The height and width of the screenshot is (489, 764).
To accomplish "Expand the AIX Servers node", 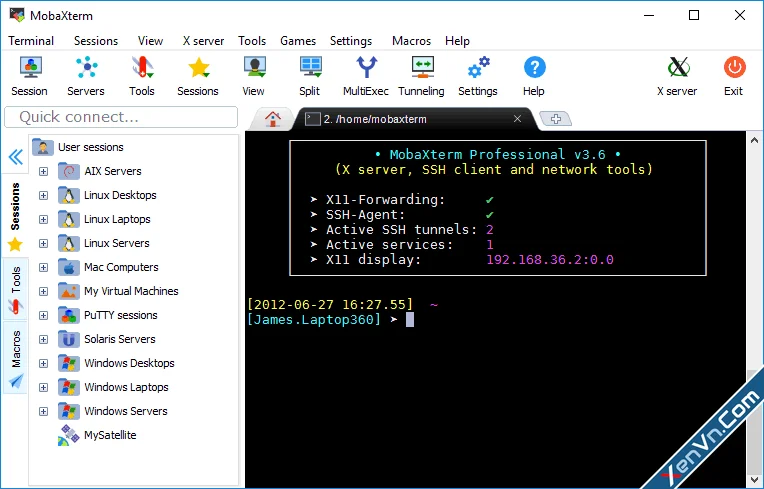I will 43,171.
